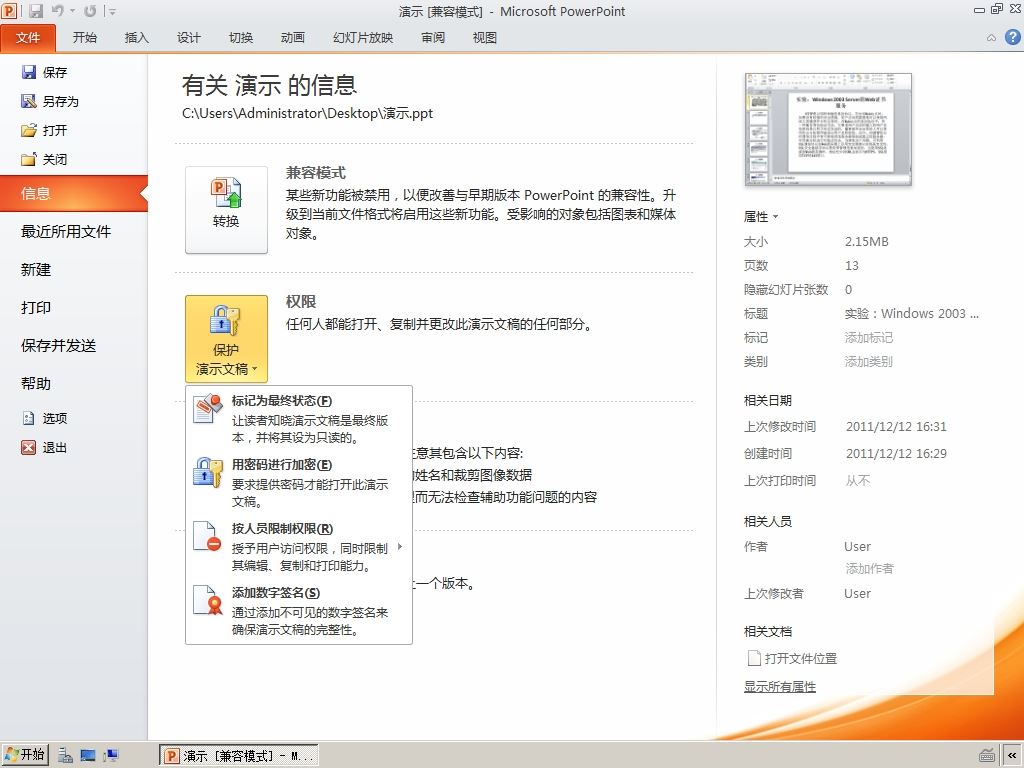Switch to the 幻灯片放映 ribbon tab
This screenshot has width=1024, height=768.
pos(363,38)
